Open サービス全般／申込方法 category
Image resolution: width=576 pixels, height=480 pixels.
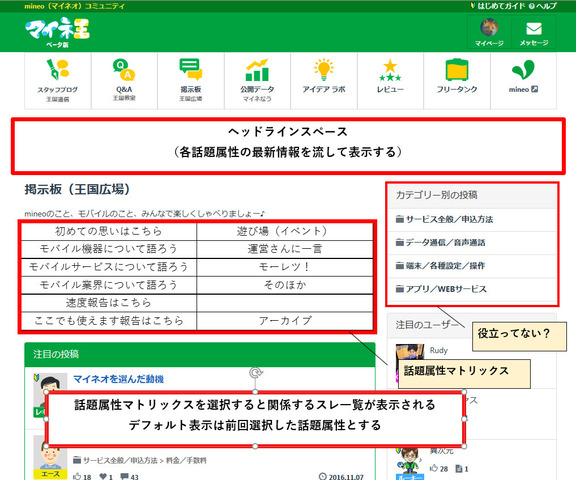tap(449, 219)
